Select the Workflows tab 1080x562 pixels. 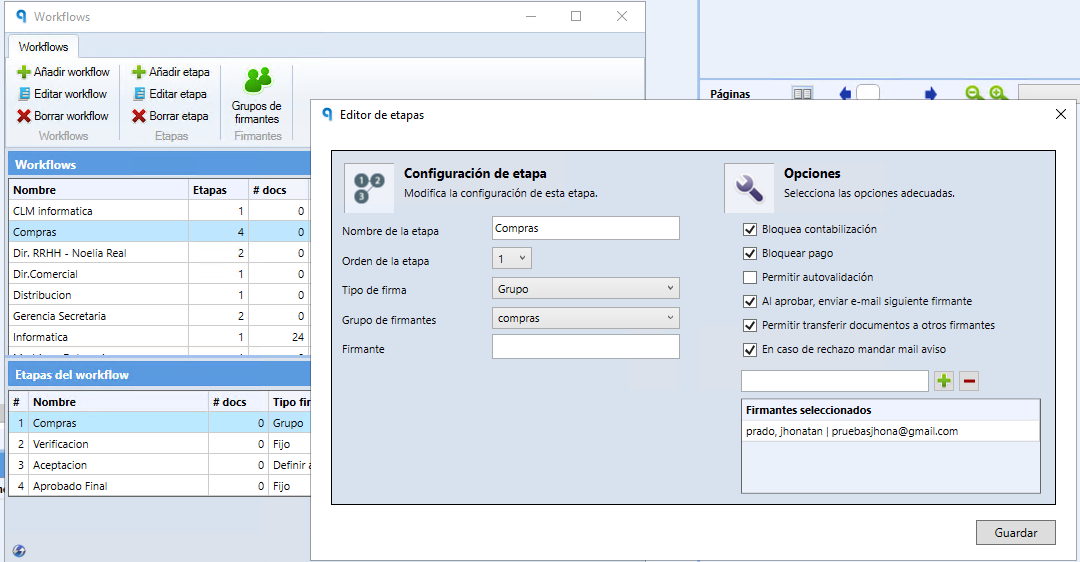coord(43,47)
